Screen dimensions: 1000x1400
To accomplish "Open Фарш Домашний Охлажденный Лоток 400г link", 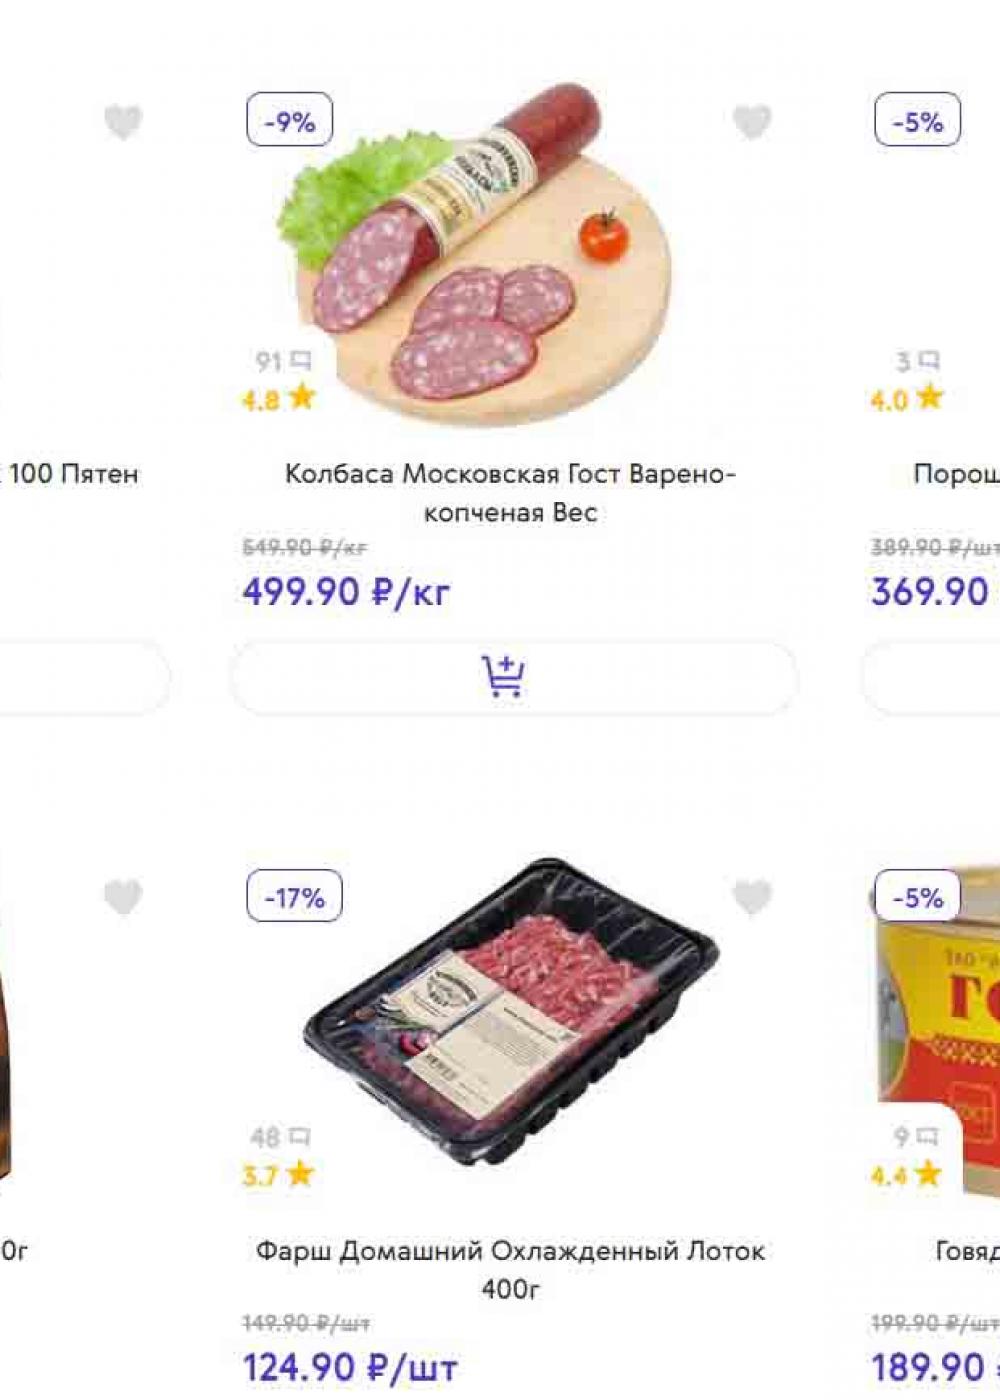I will click(x=510, y=1269).
